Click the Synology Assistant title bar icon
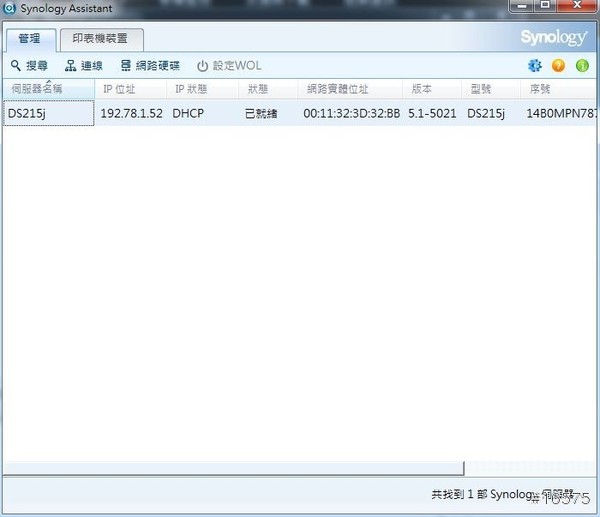This screenshot has width=600, height=517. pos(9,8)
